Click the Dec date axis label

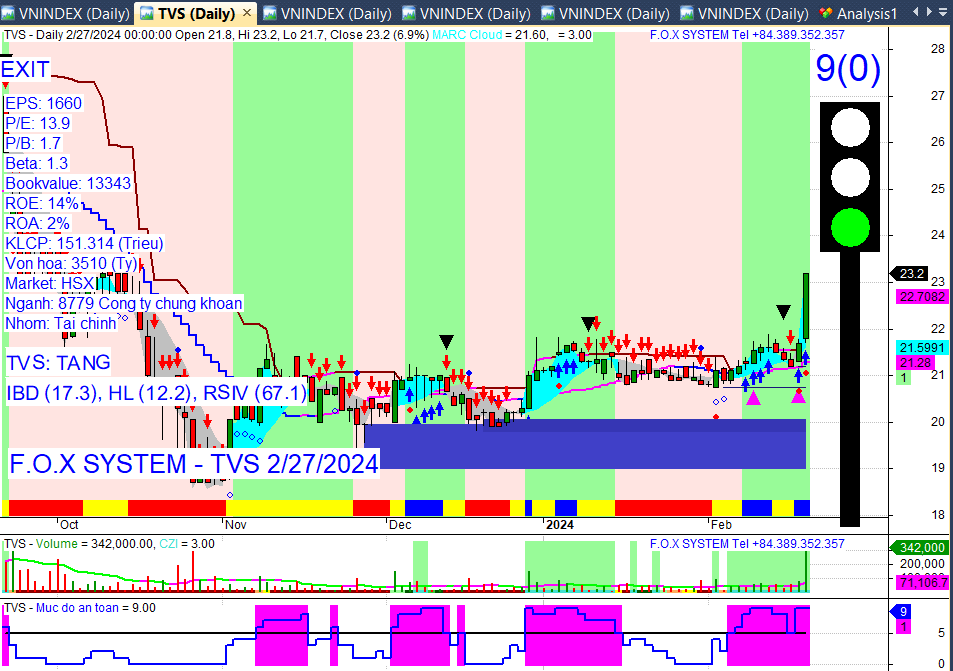click(400, 525)
